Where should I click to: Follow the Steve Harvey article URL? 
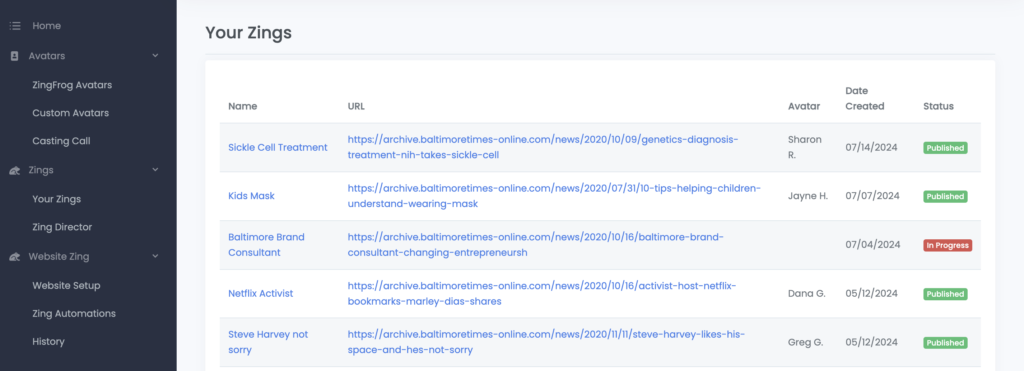click(x=546, y=342)
